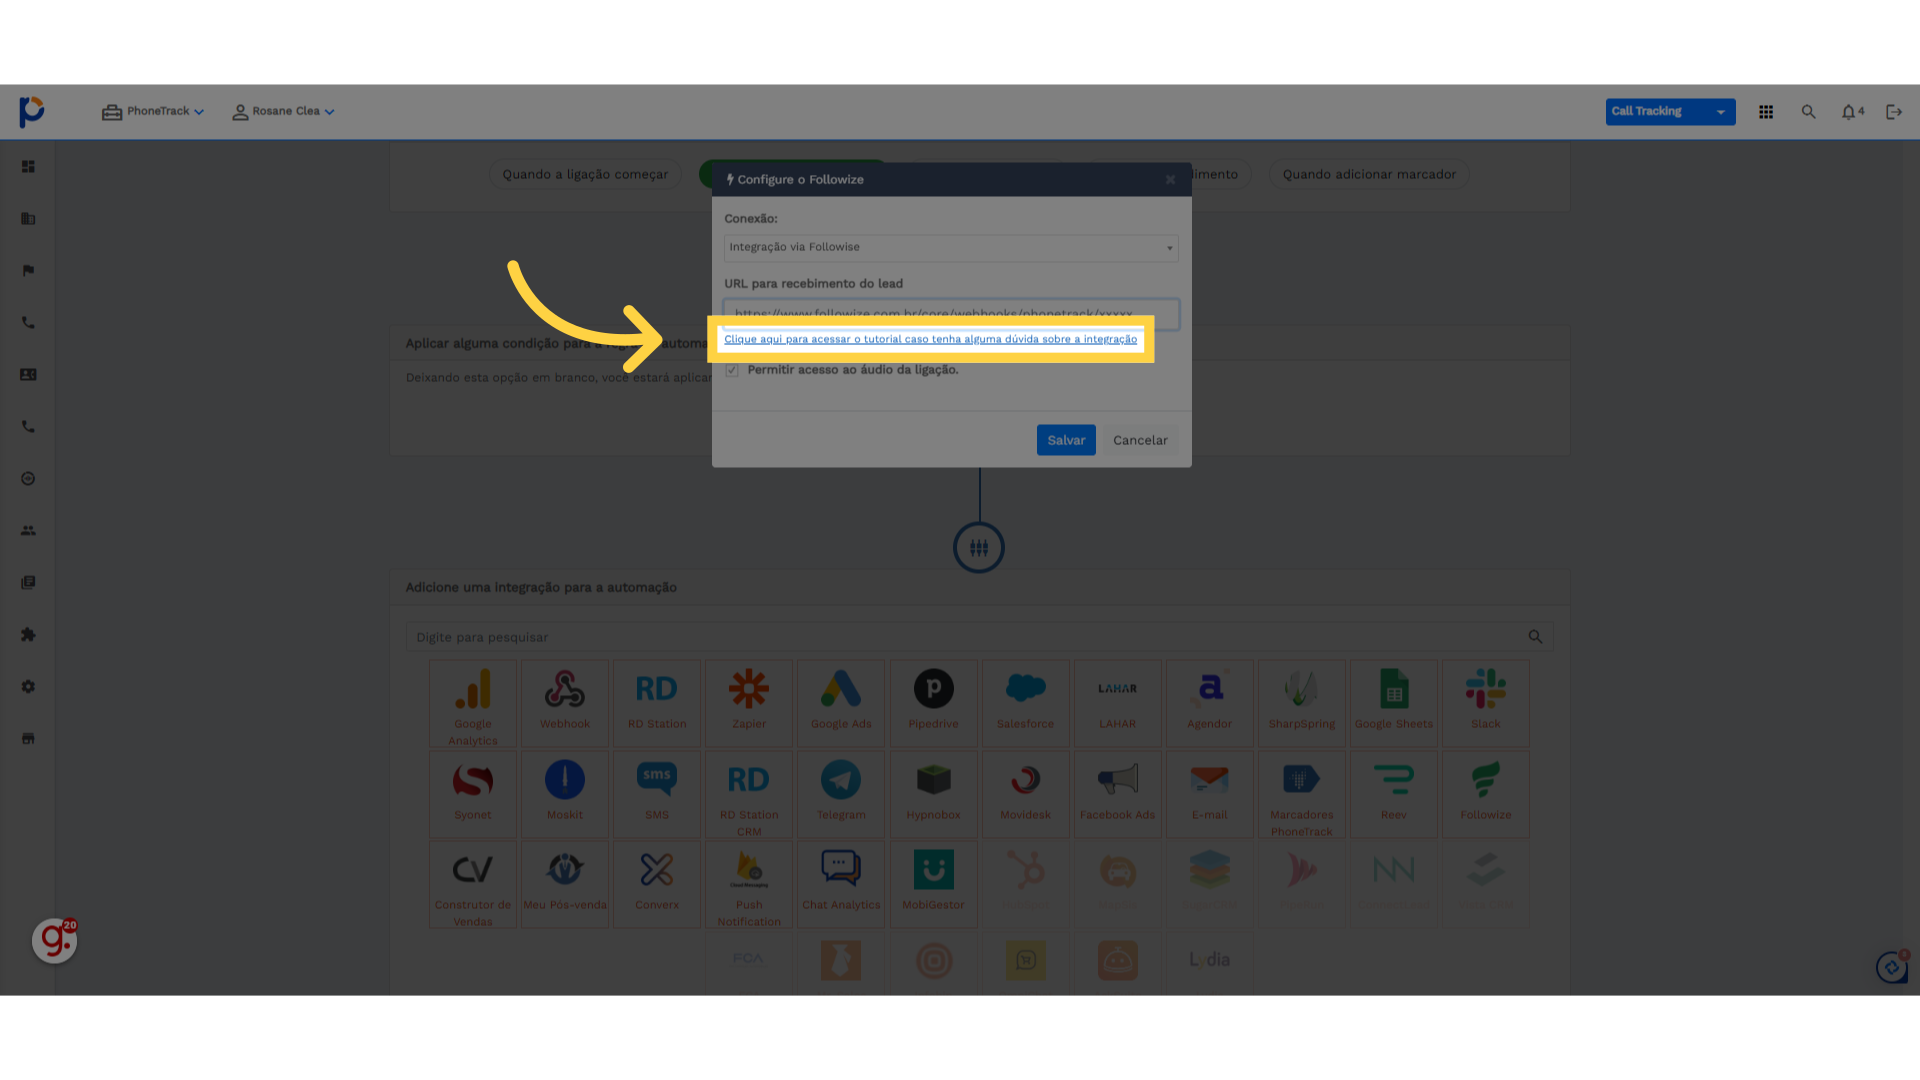Expand the Rosane Clea user menu
This screenshot has width=1920, height=1080.
pyautogui.click(x=283, y=112)
